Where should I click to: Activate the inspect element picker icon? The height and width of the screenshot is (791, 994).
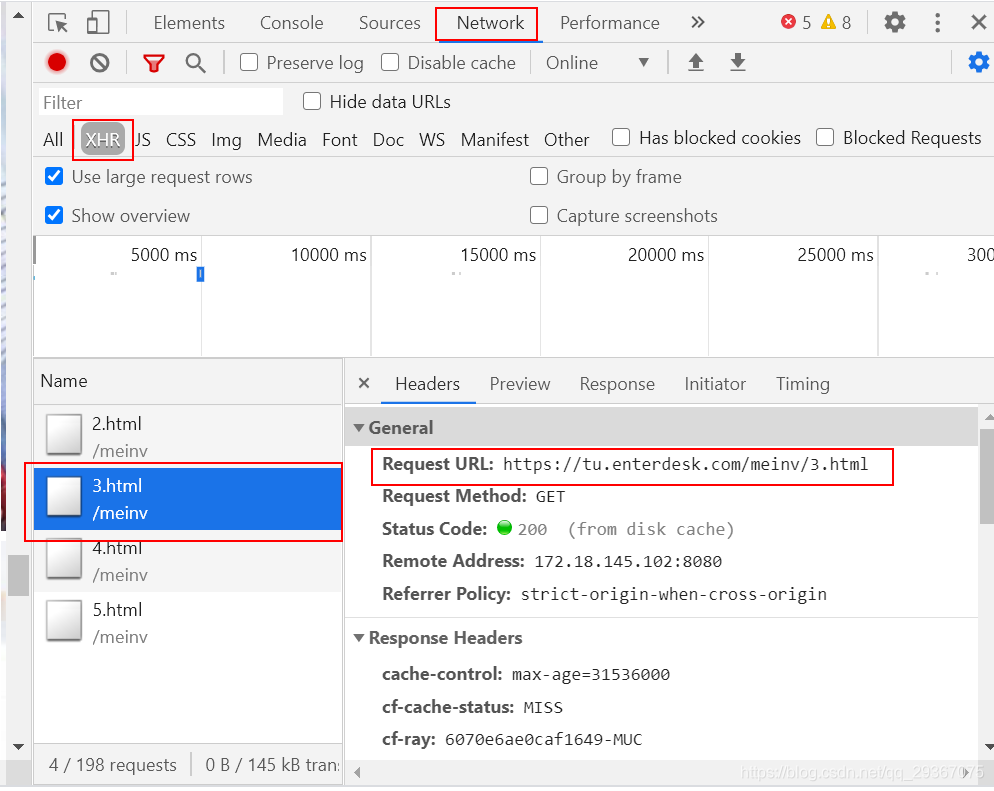coord(58,23)
